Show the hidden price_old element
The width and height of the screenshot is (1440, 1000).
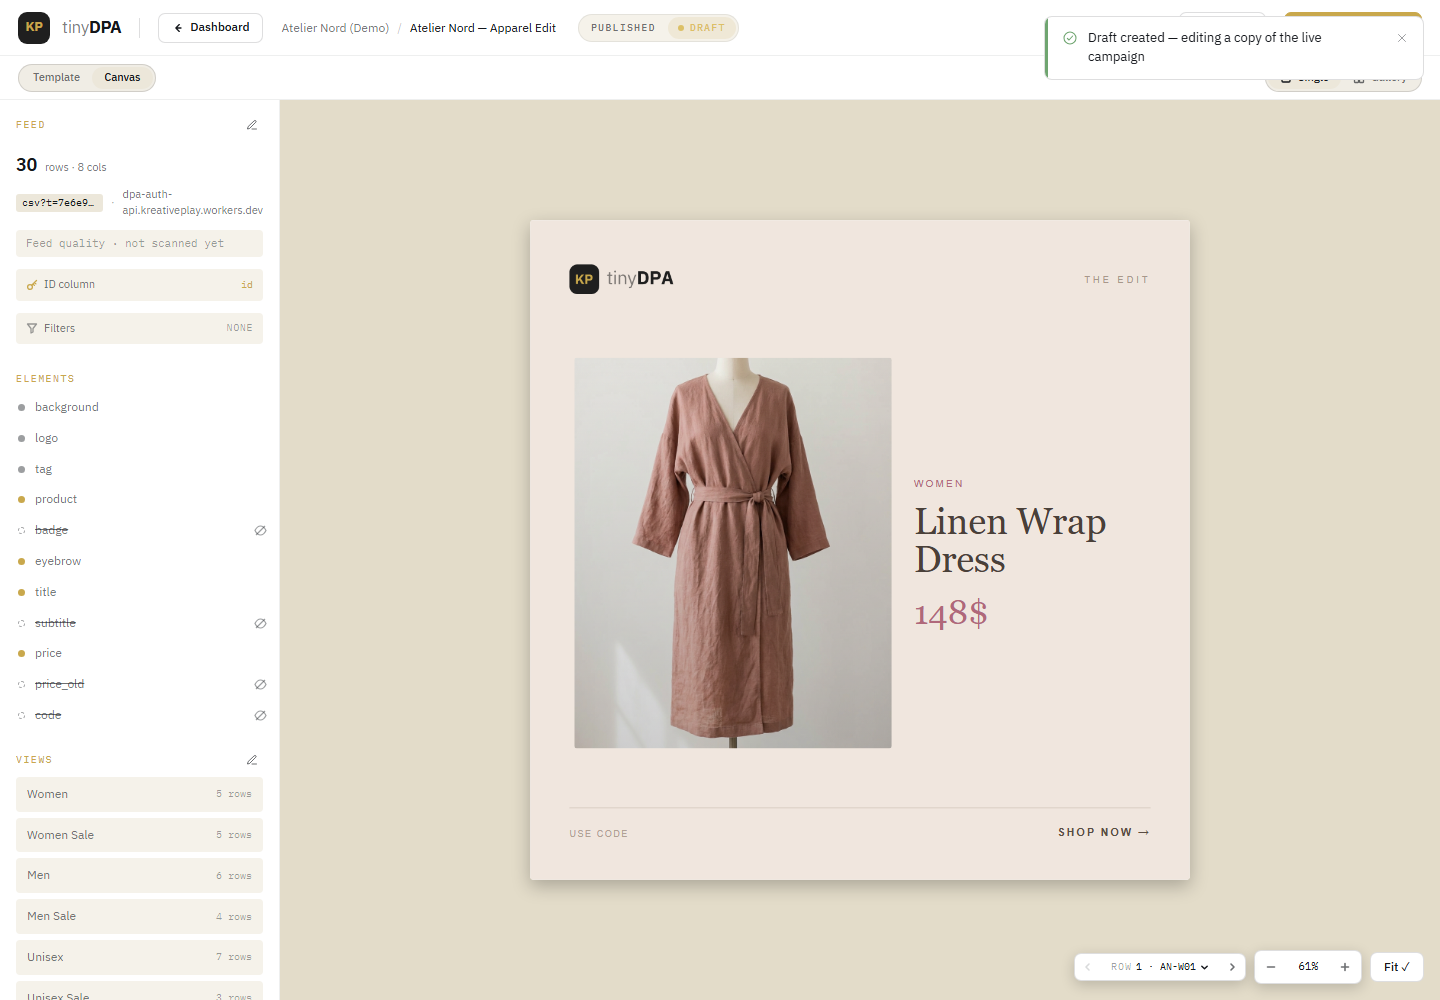[260, 685]
